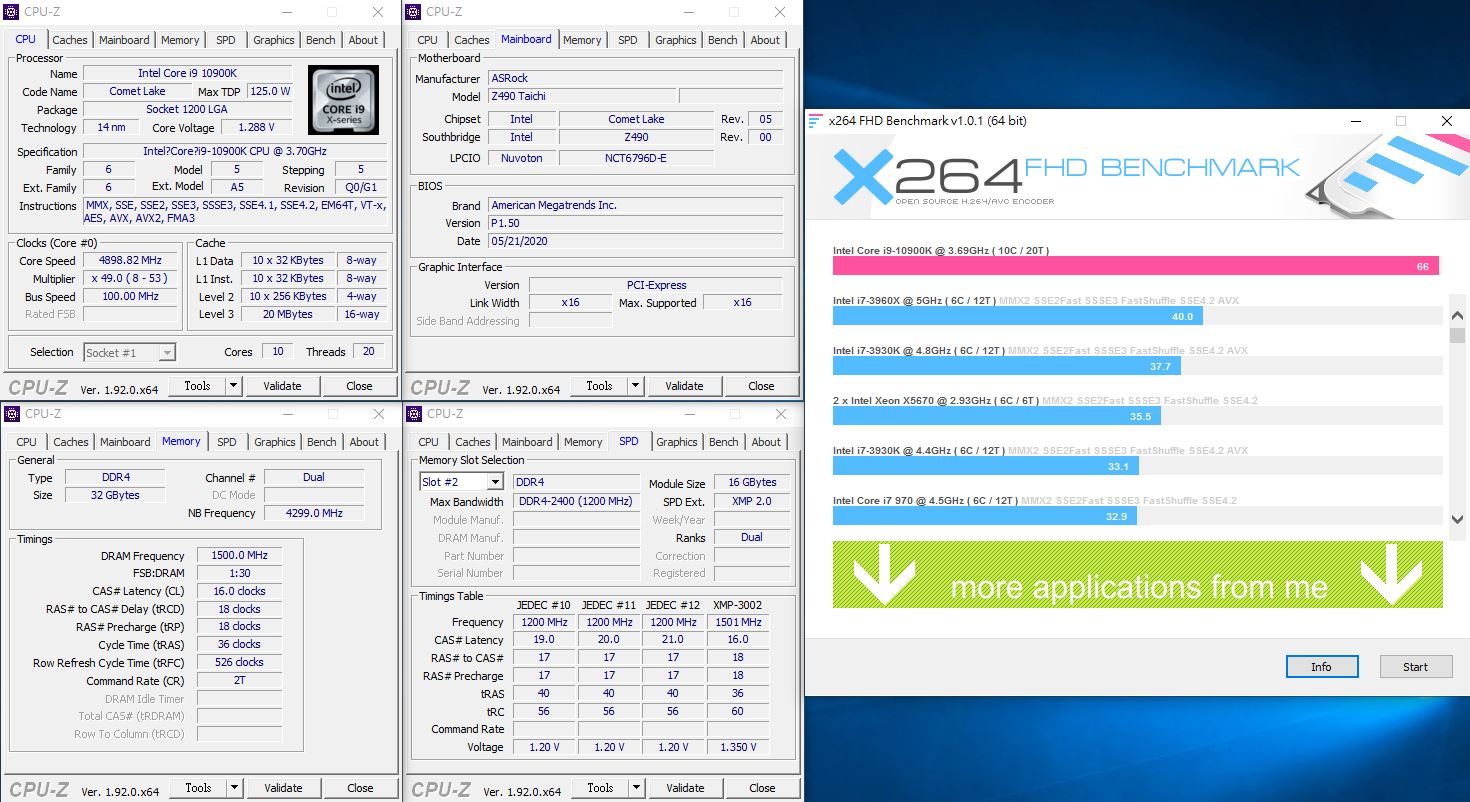Click the BIOS Date value '05/21/2020'
Image resolution: width=1470 pixels, height=802 pixels.
(x=635, y=241)
